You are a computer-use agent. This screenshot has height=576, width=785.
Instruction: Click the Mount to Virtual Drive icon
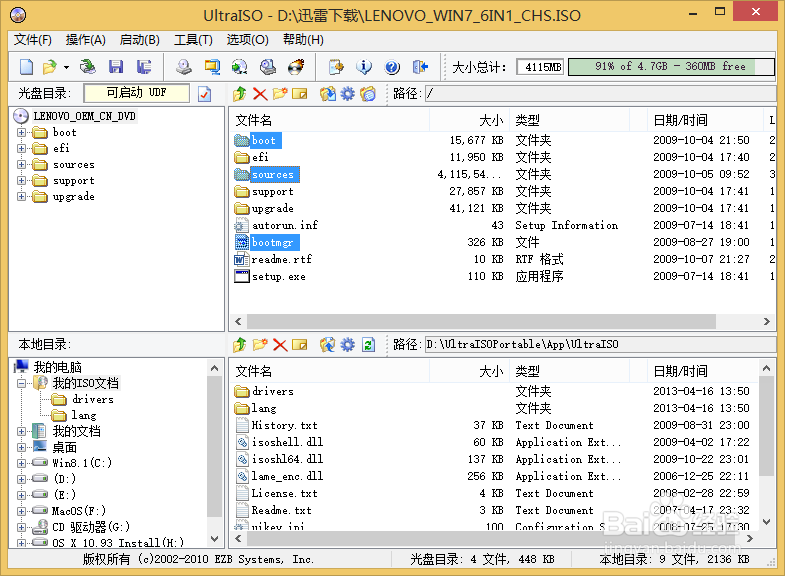tap(268, 67)
